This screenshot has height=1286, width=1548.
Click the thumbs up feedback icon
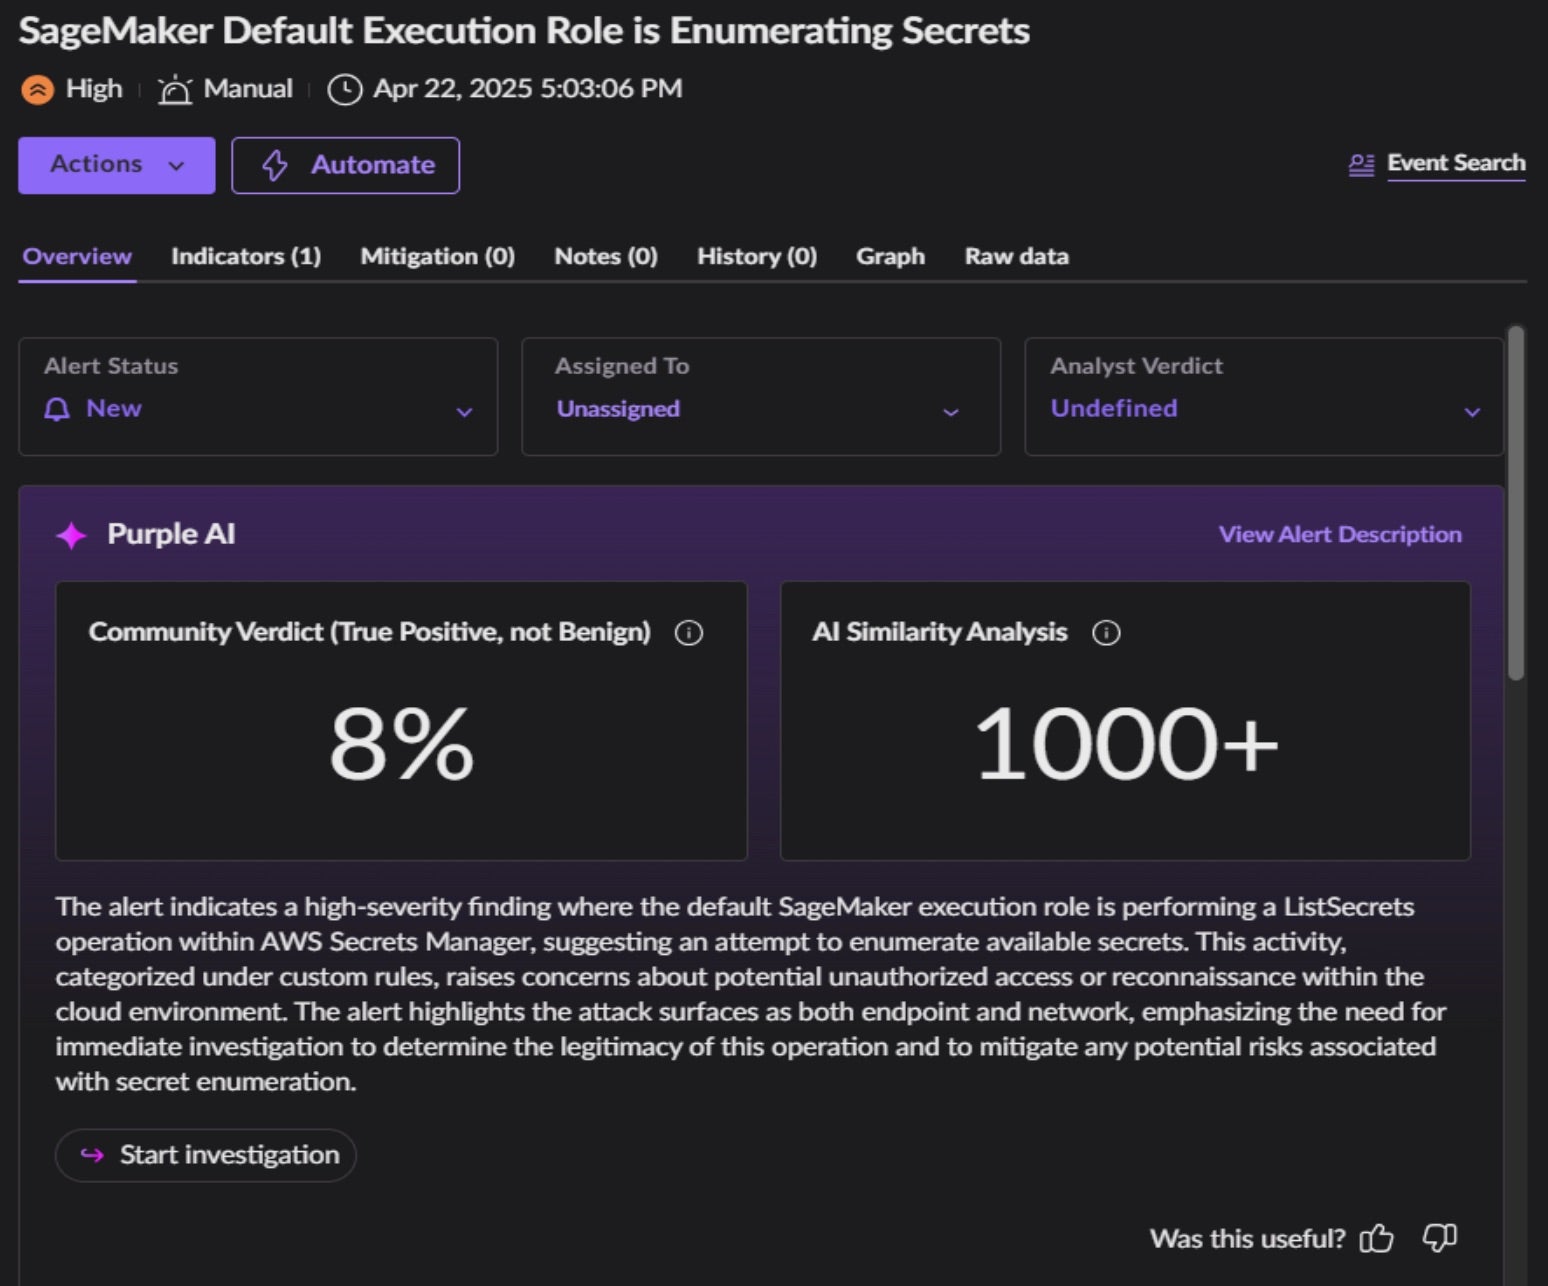pyautogui.click(x=1377, y=1239)
